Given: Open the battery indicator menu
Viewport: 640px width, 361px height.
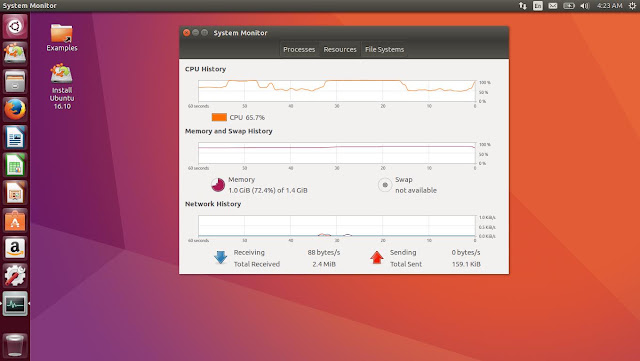Looking at the screenshot, I should click(x=569, y=6).
